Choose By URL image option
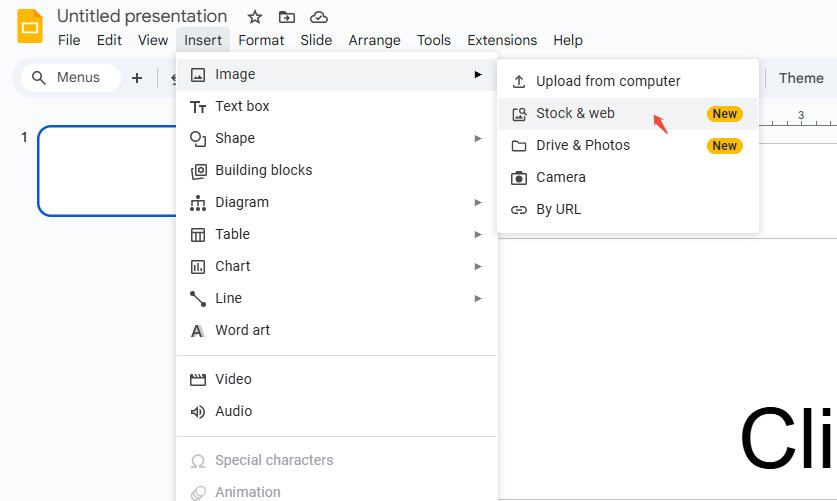The width and height of the screenshot is (837, 501). pyautogui.click(x=628, y=210)
